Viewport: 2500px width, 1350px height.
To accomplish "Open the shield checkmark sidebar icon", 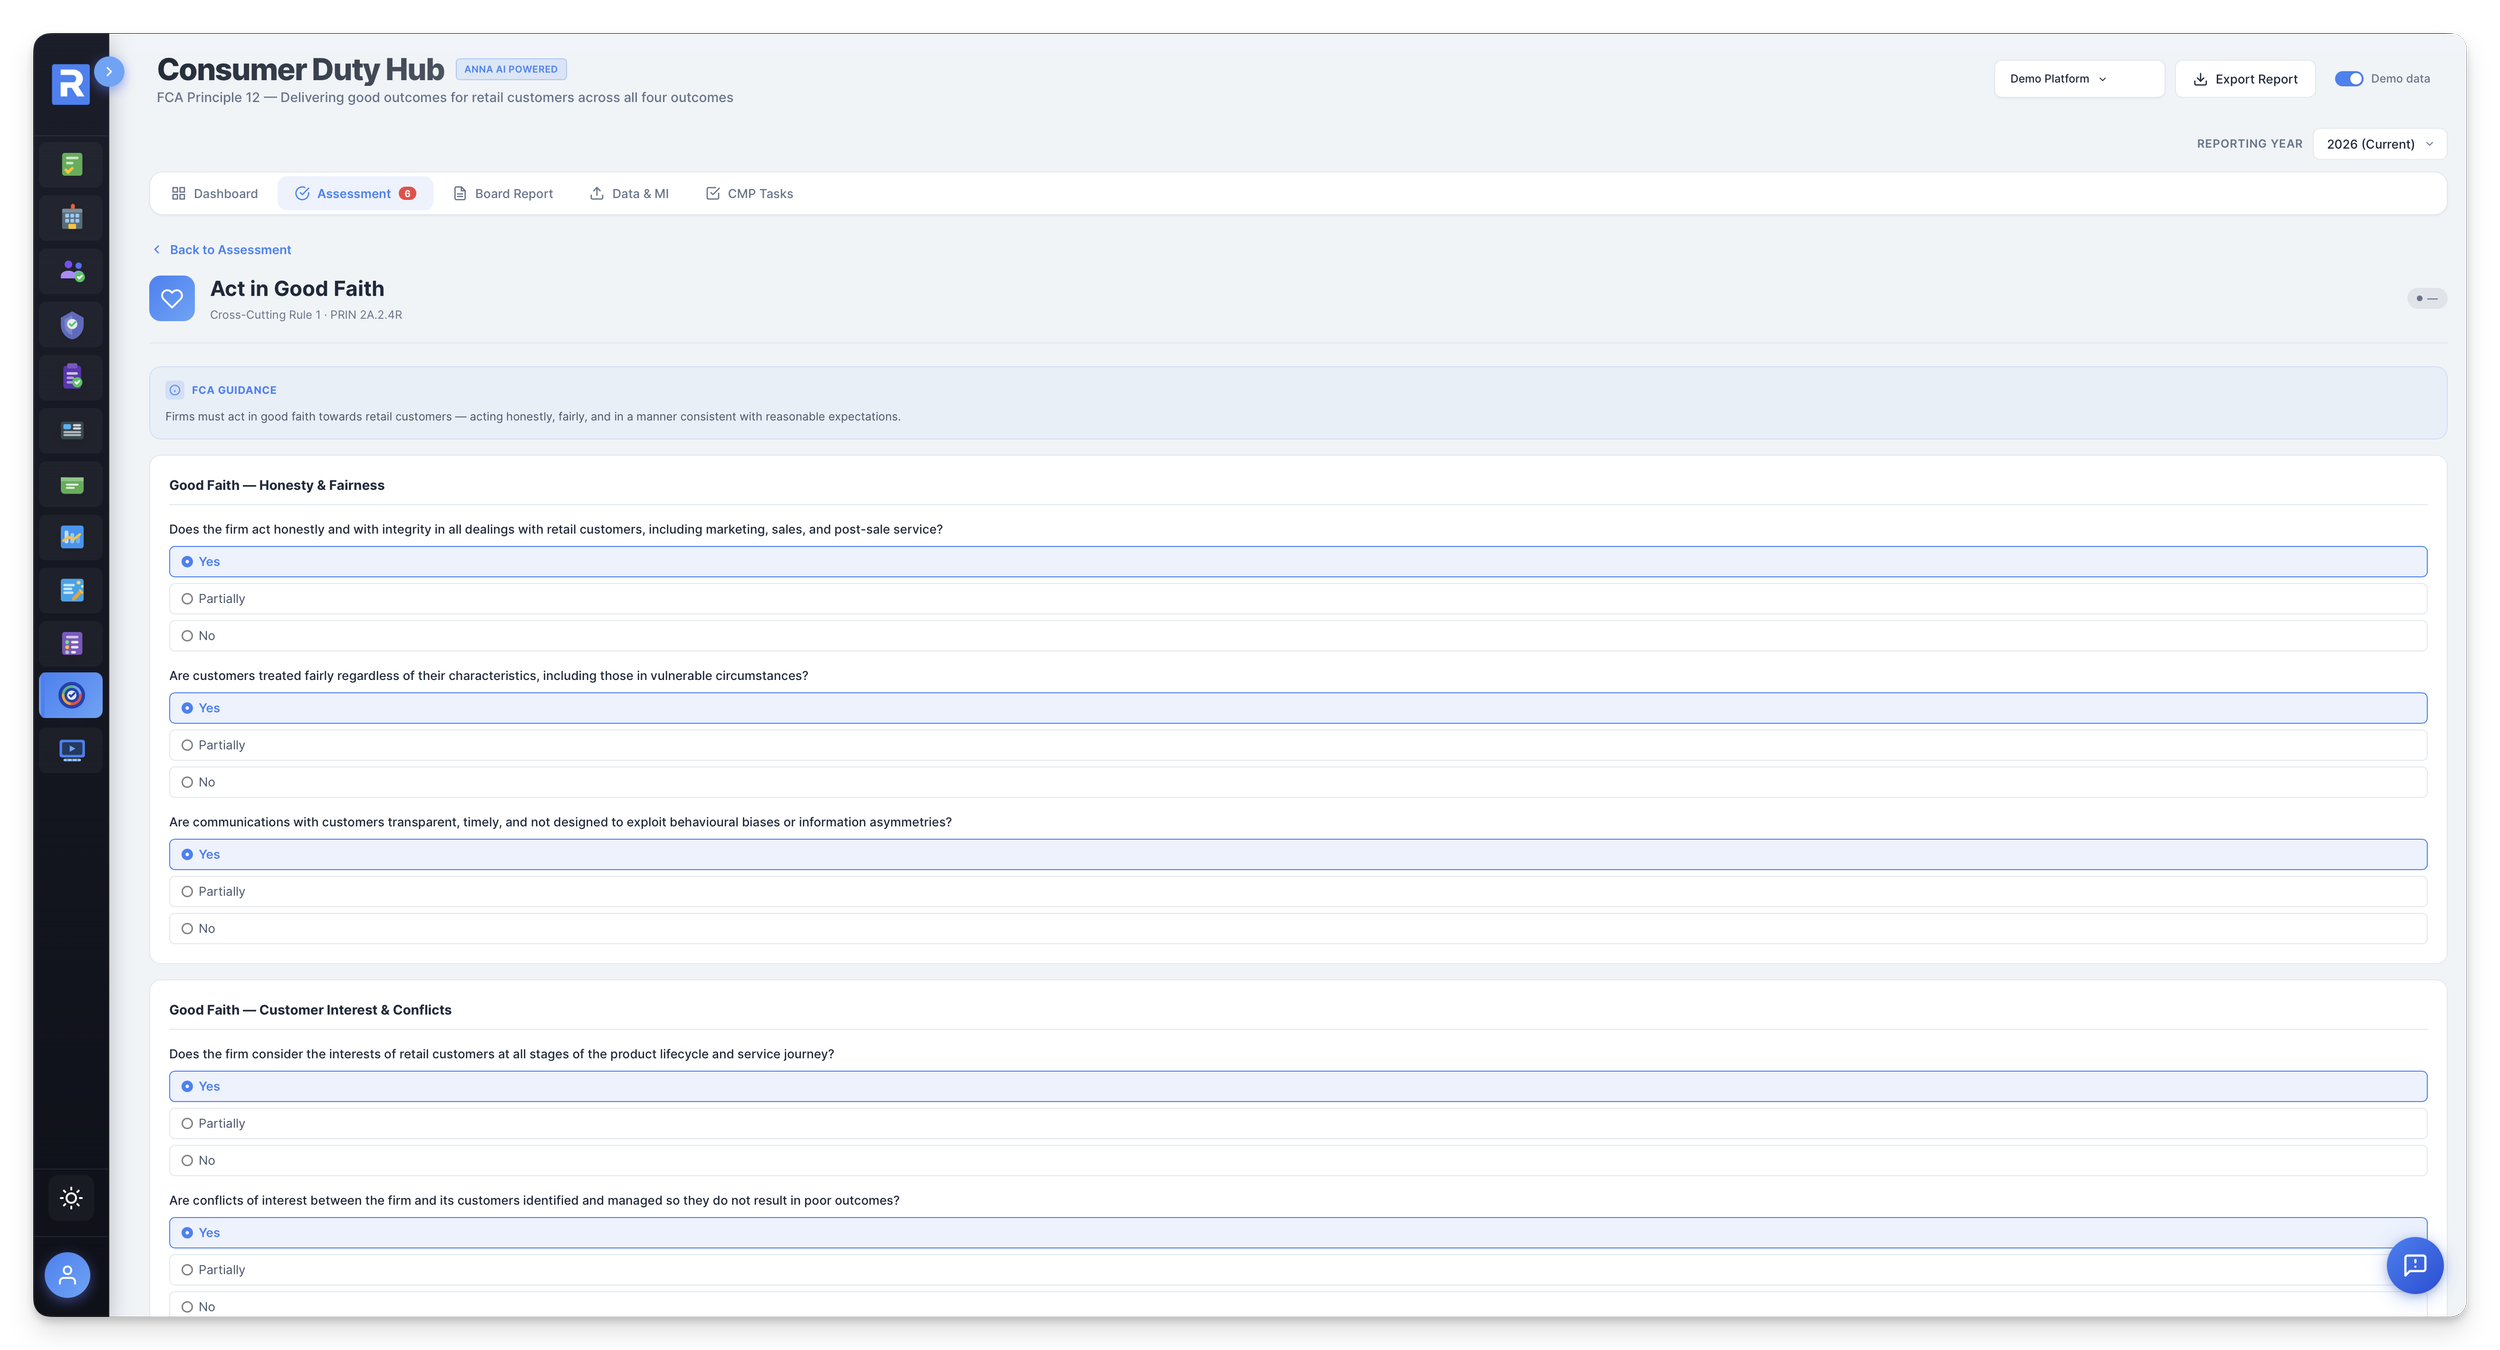I will (71, 325).
